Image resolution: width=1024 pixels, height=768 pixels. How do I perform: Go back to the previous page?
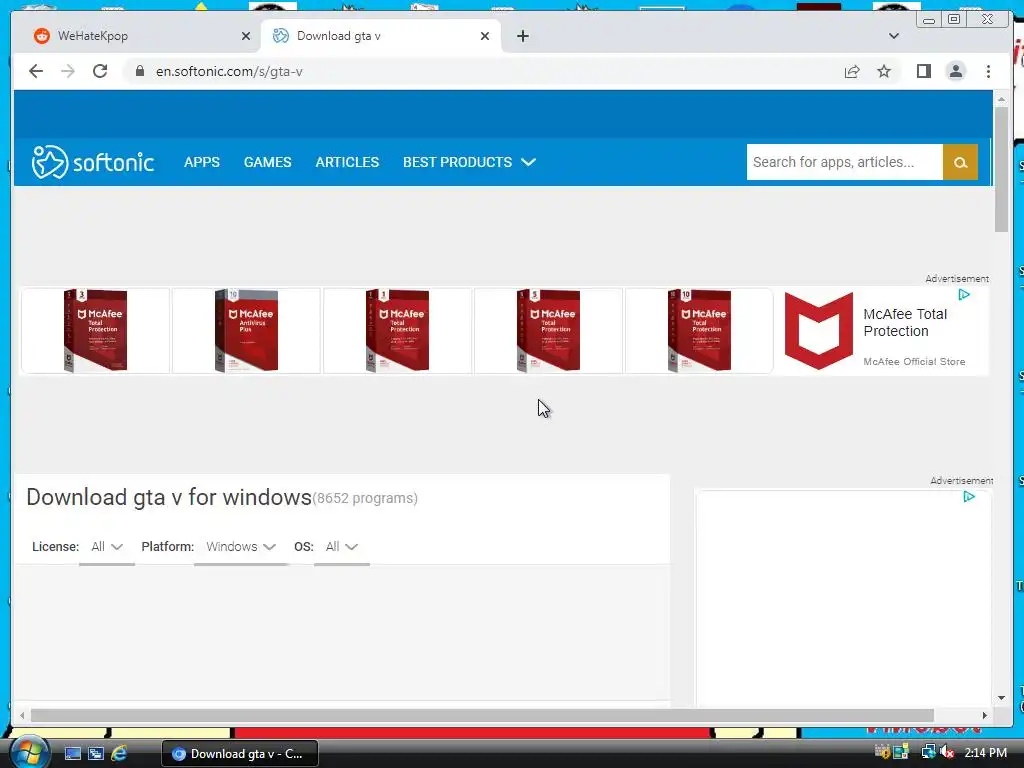pyautogui.click(x=36, y=71)
